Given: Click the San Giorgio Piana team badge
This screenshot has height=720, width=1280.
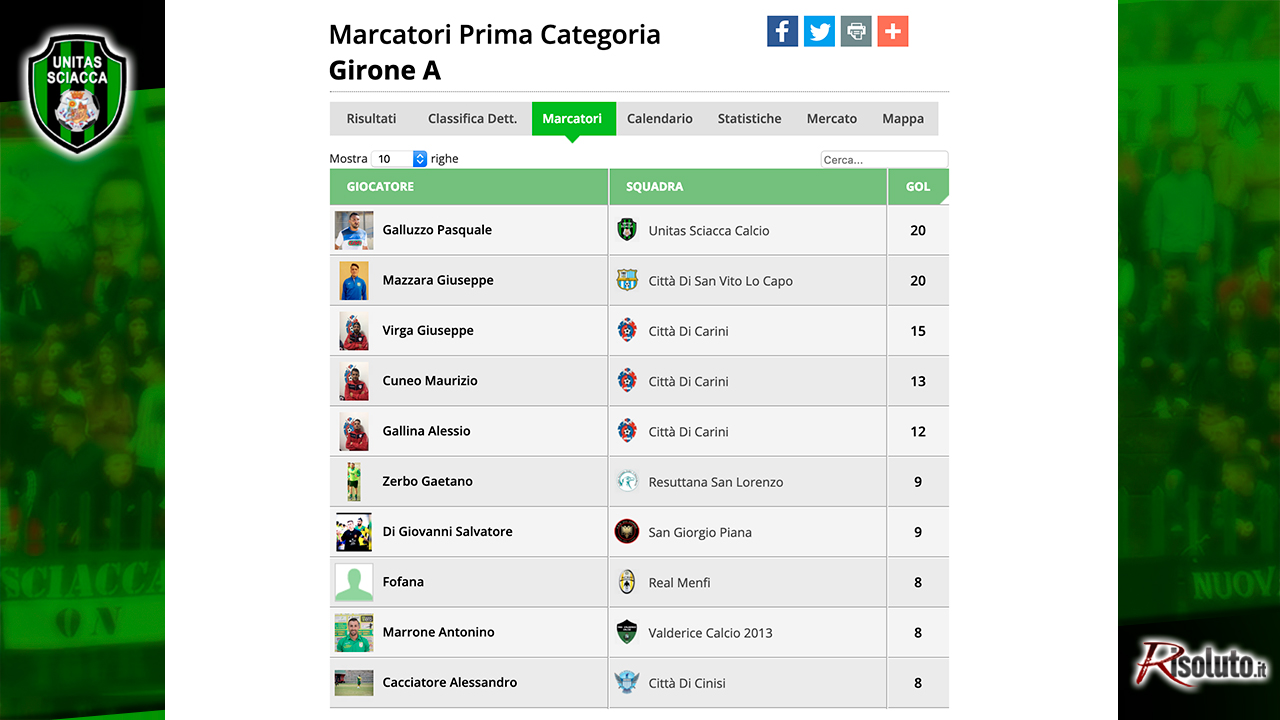Looking at the screenshot, I should (627, 532).
